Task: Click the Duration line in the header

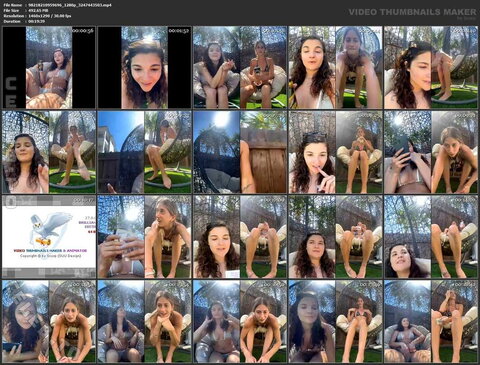Action: click(24, 21)
